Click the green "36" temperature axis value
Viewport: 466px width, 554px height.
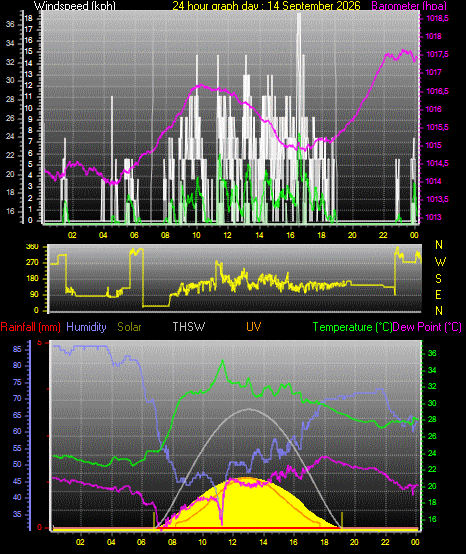pos(432,353)
